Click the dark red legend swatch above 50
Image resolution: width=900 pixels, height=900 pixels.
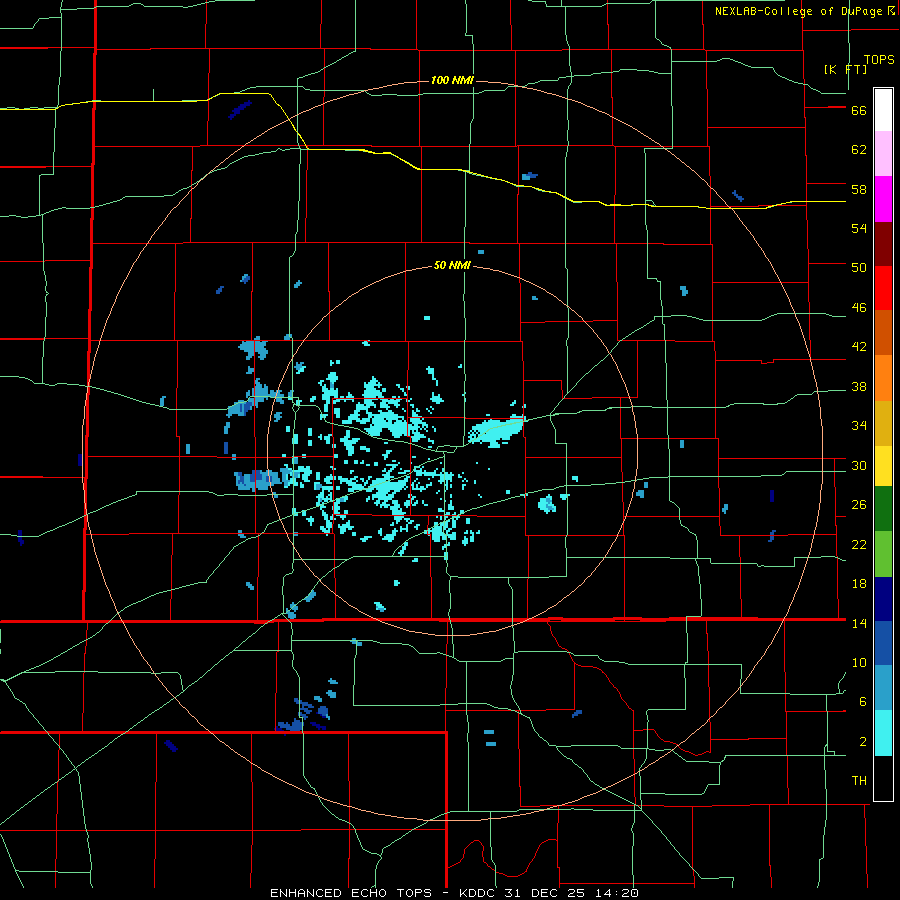coord(883,245)
